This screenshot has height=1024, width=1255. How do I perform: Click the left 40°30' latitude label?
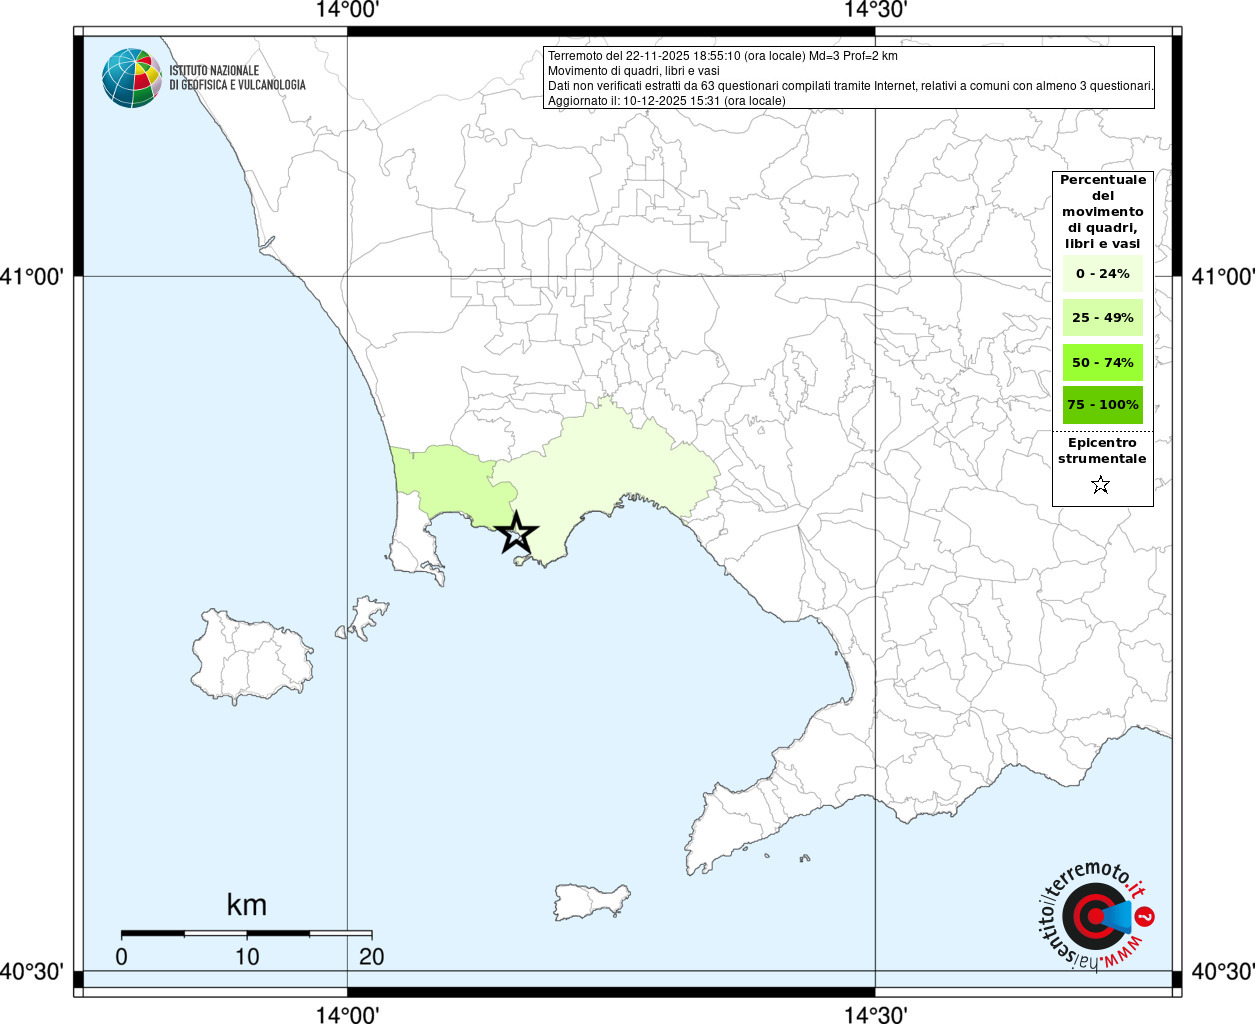coord(32,971)
